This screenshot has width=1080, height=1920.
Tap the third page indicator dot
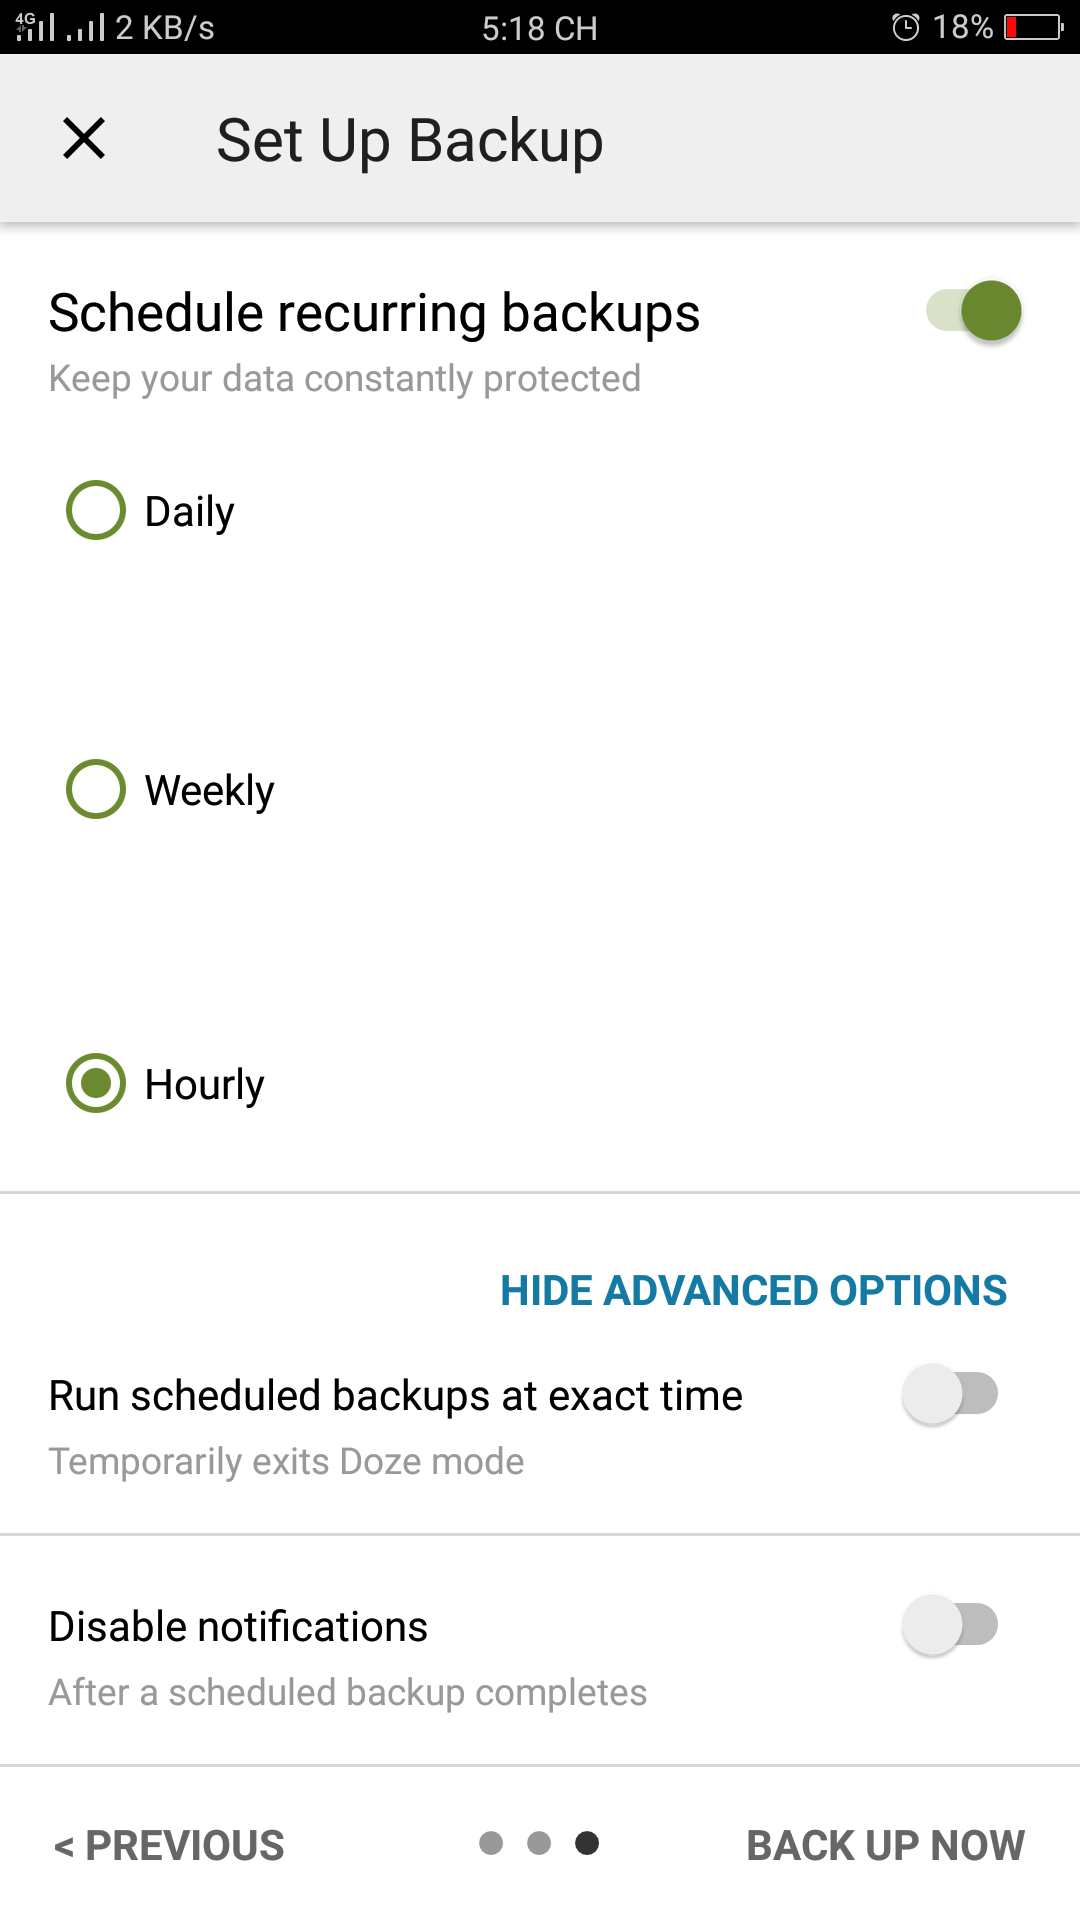click(x=587, y=1843)
